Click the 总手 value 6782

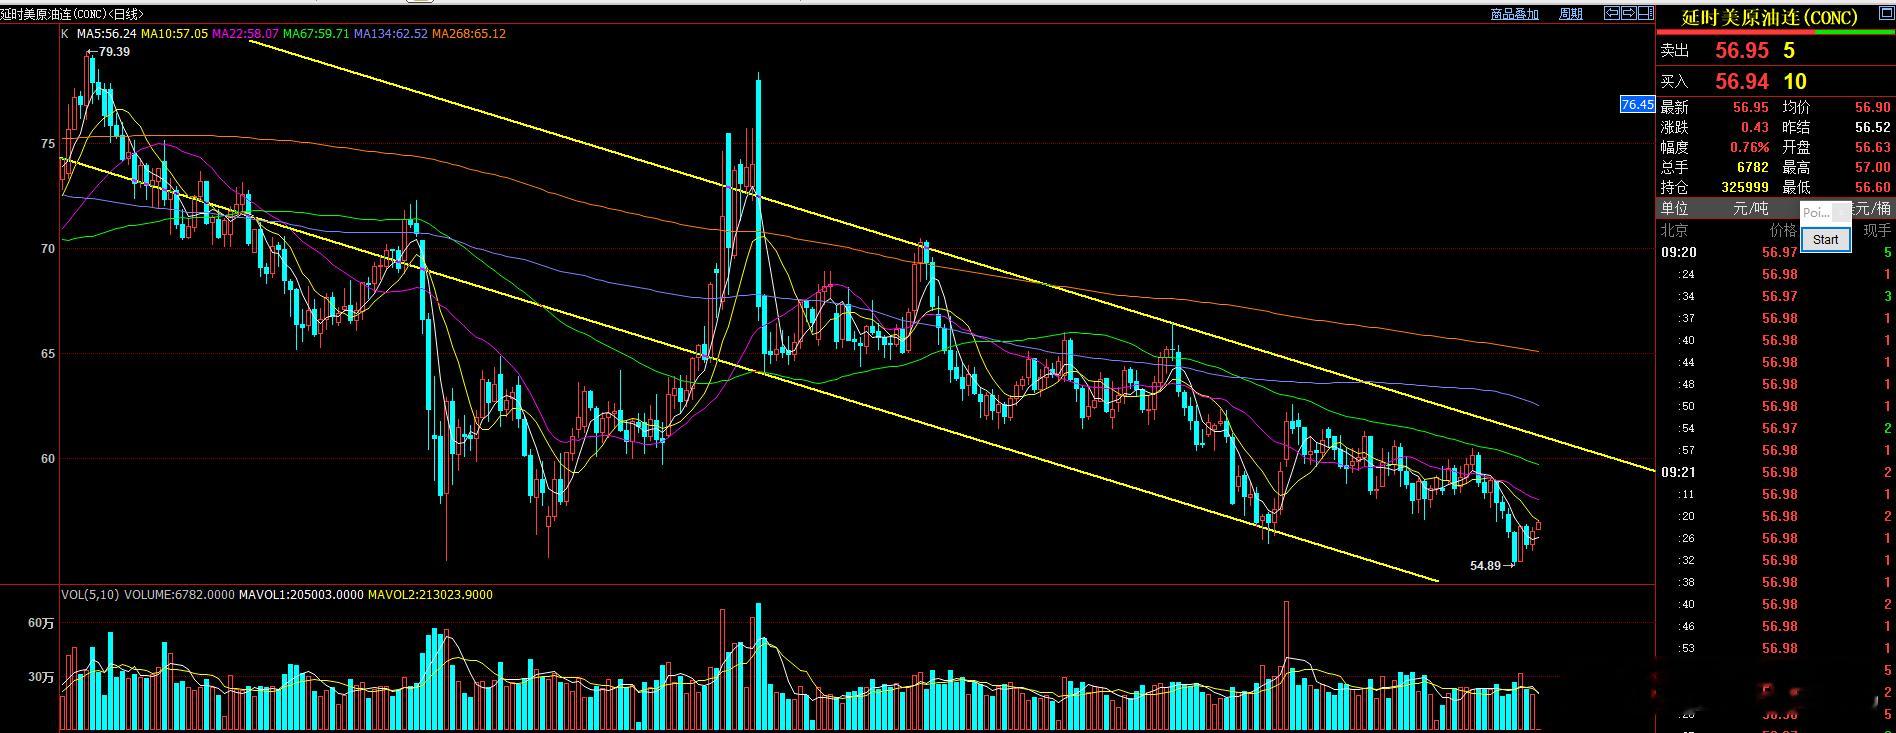click(x=1753, y=167)
